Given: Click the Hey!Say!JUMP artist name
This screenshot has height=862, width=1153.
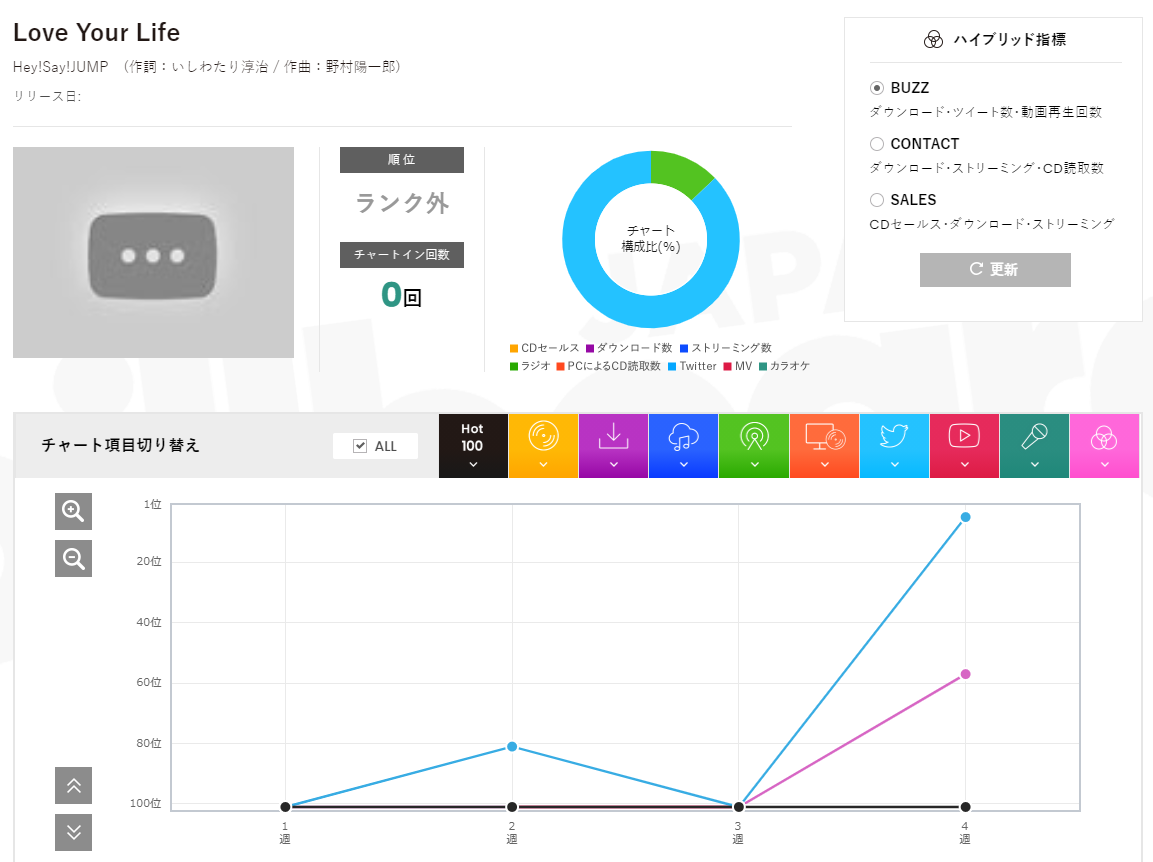Looking at the screenshot, I should 60,67.
